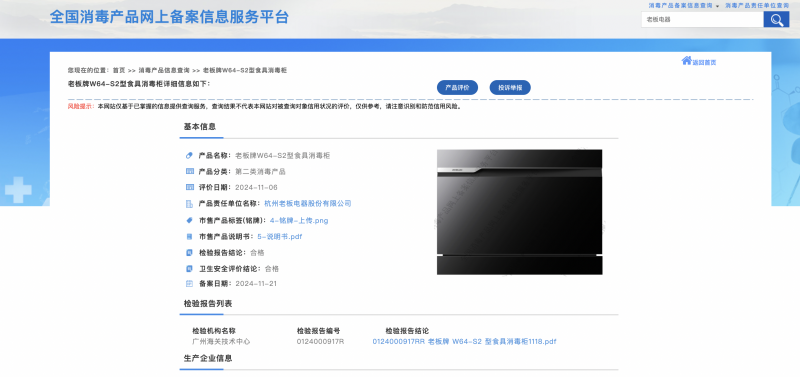
Task: Open the 4-铭牌-上传.png file link
Action: point(299,221)
